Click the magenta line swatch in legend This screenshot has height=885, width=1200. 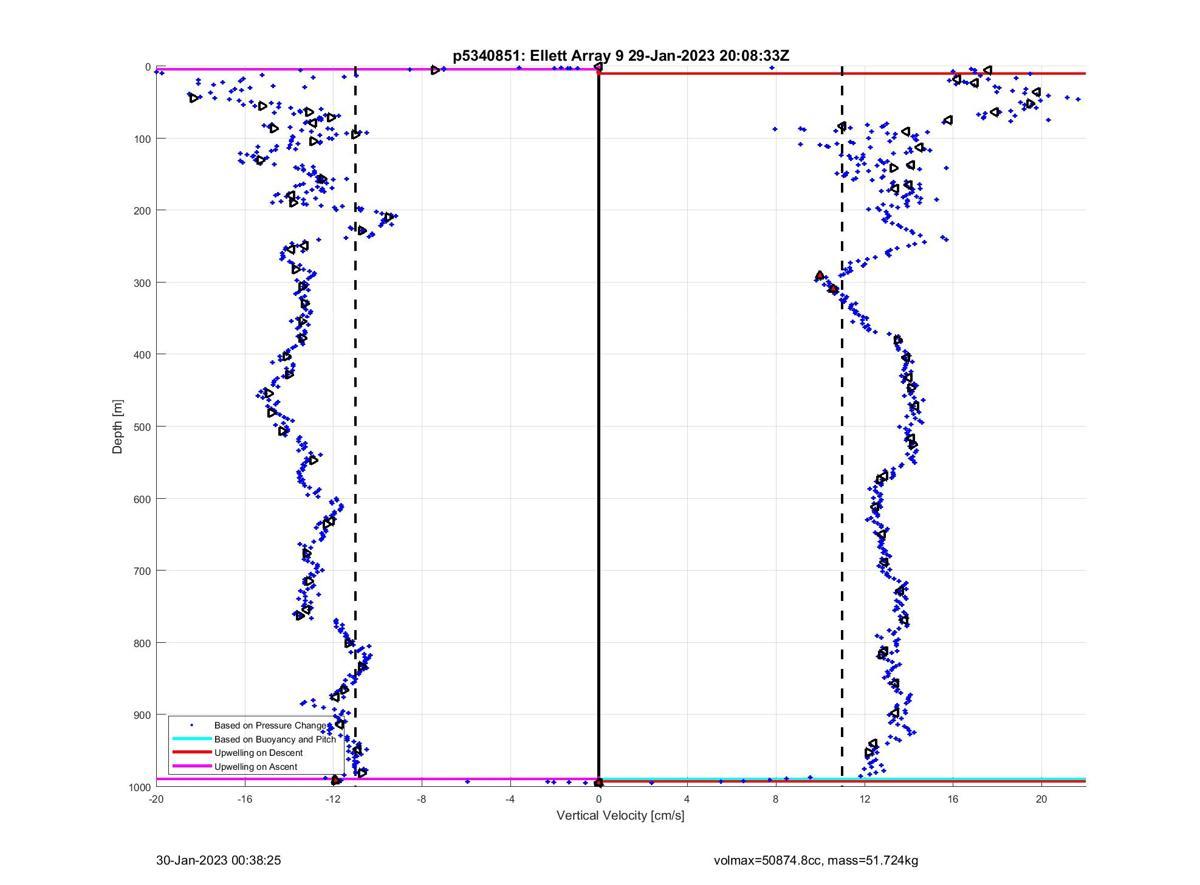click(191, 766)
